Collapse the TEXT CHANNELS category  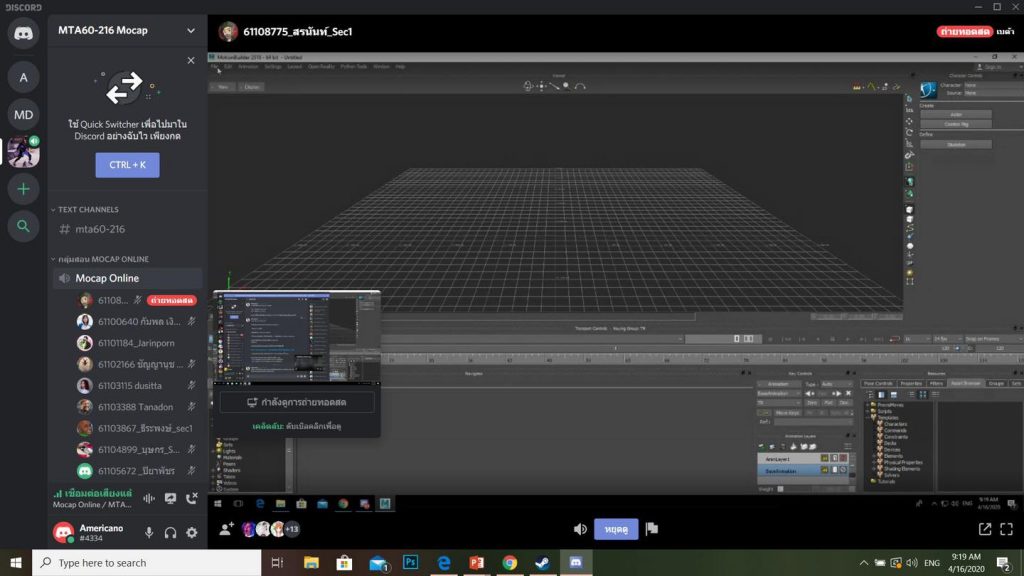point(86,209)
